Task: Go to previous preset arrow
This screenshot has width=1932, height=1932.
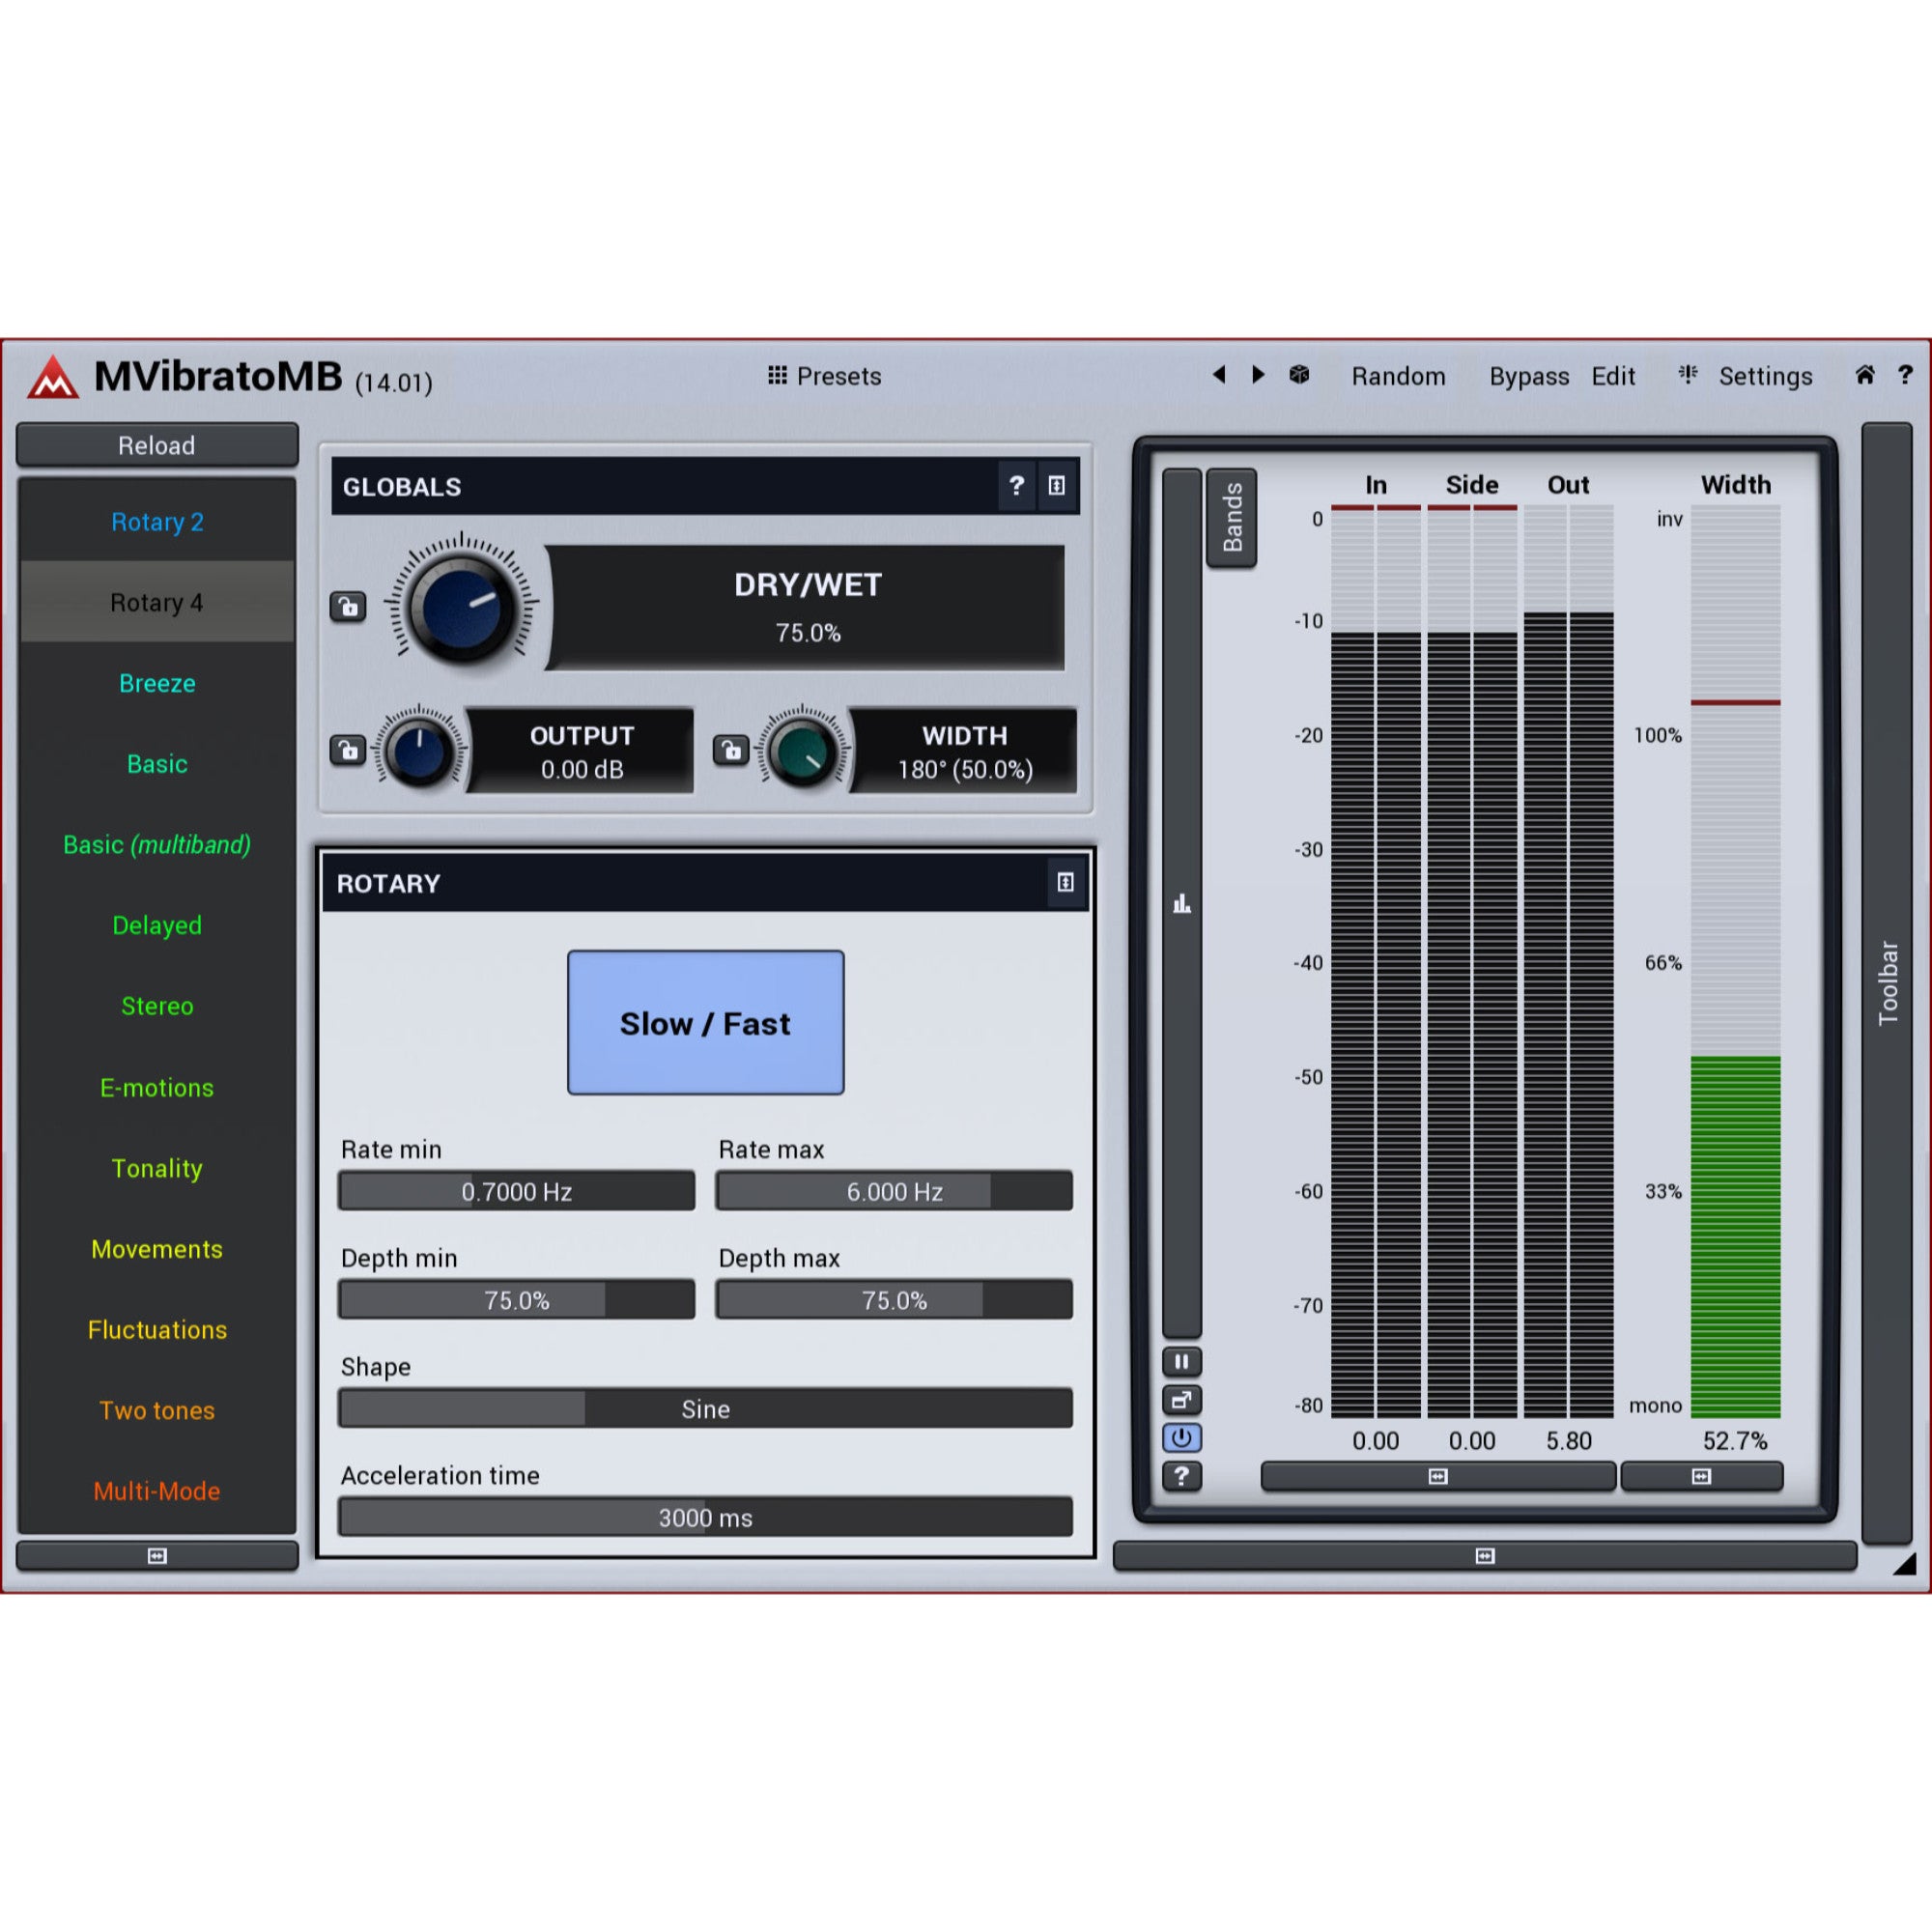Action: tap(1219, 374)
